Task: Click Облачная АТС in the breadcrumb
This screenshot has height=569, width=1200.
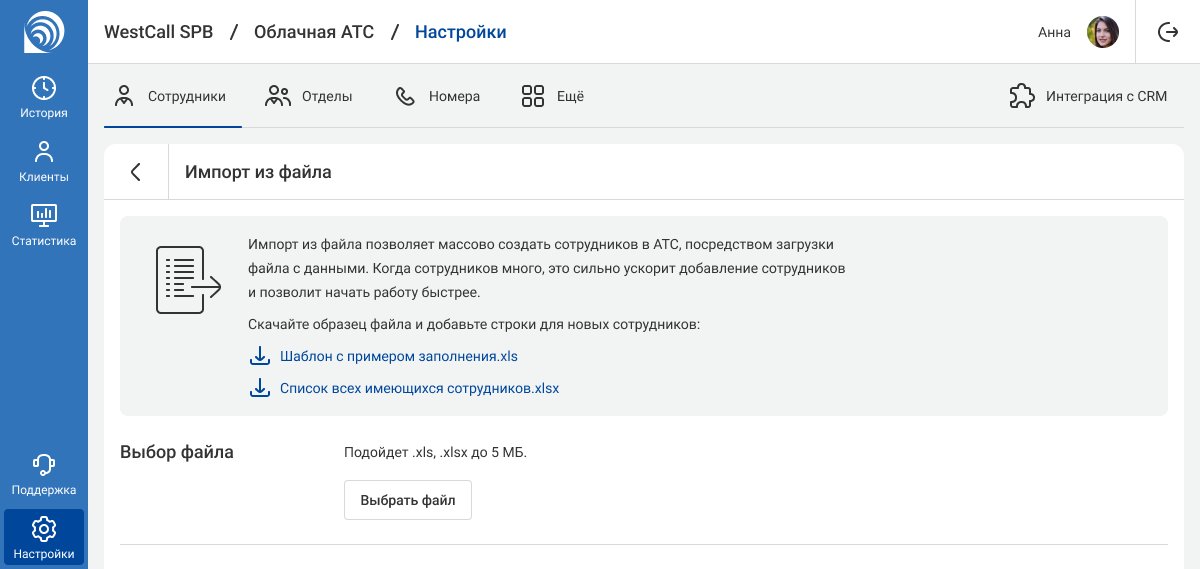Action: (x=314, y=32)
